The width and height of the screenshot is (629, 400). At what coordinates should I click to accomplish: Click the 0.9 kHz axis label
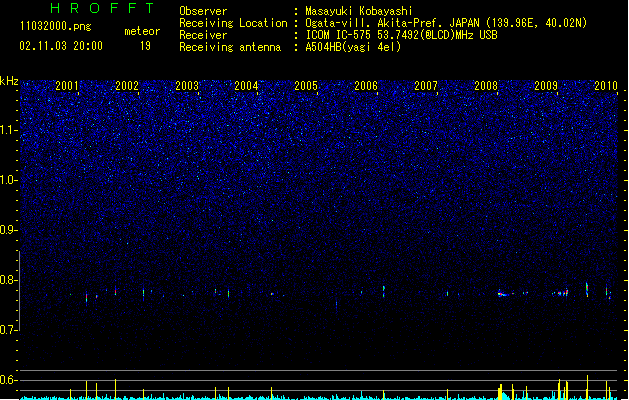click(x=7, y=230)
